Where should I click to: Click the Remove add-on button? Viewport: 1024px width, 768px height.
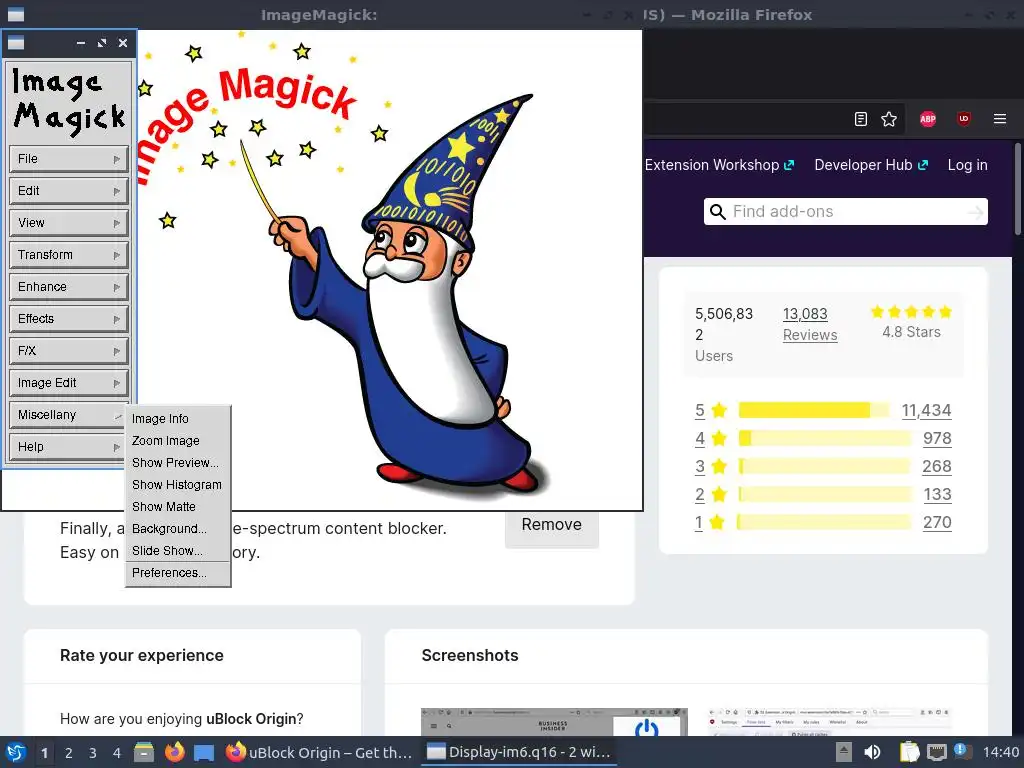pyautogui.click(x=551, y=527)
